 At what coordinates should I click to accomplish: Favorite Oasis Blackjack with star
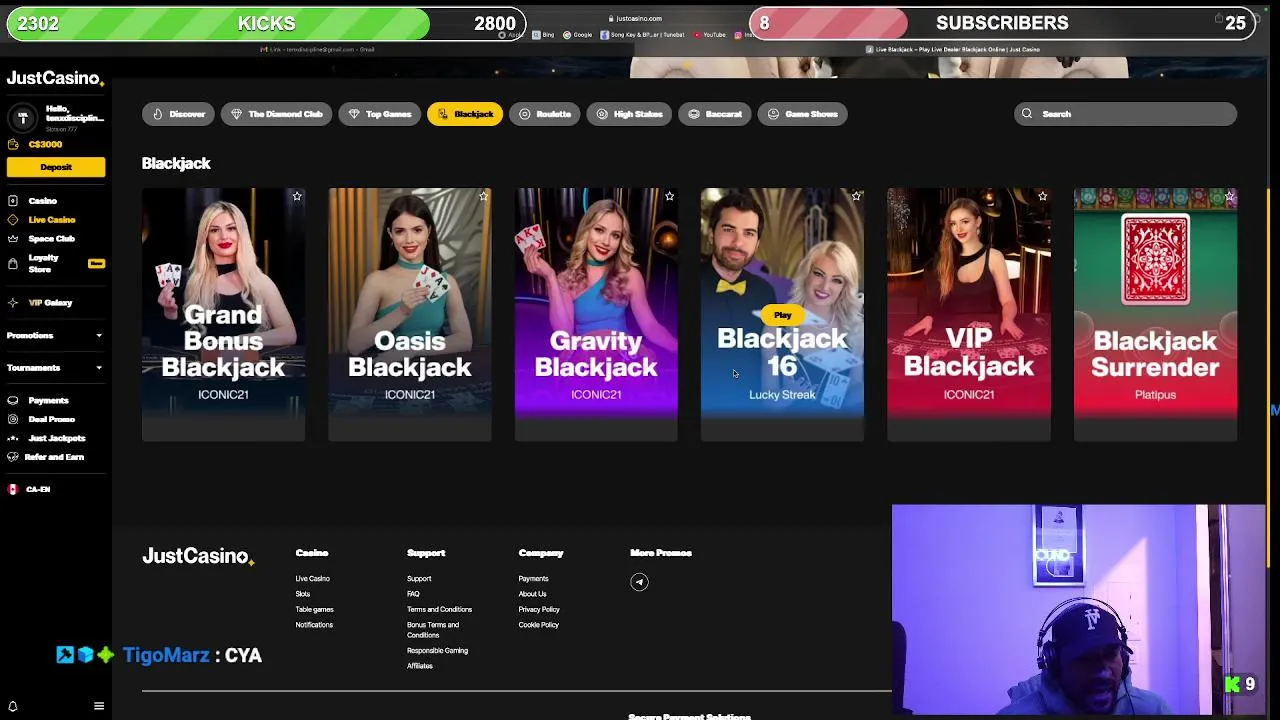tap(483, 197)
